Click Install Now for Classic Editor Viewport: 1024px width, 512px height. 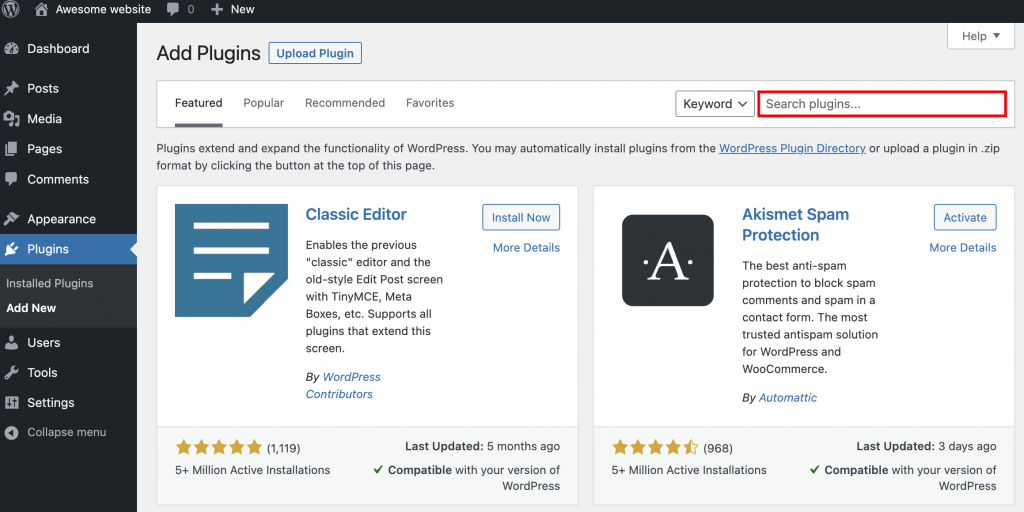pos(521,217)
